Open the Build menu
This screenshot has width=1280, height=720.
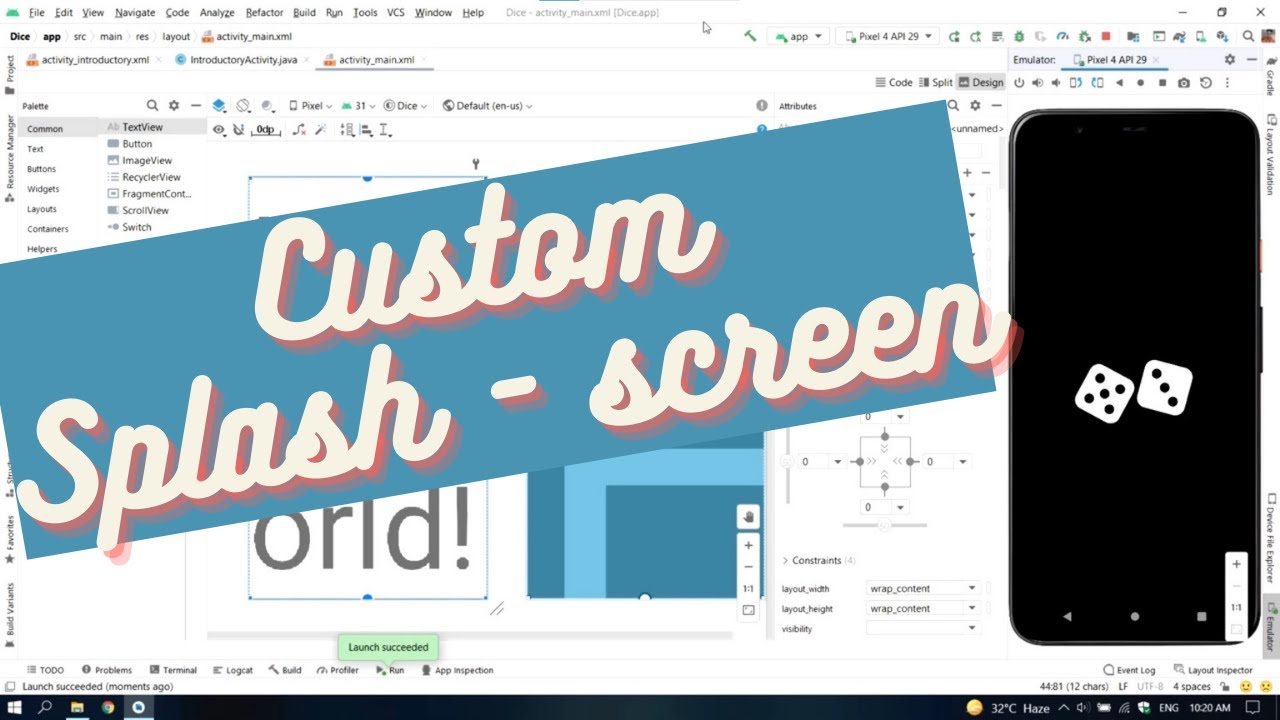304,12
